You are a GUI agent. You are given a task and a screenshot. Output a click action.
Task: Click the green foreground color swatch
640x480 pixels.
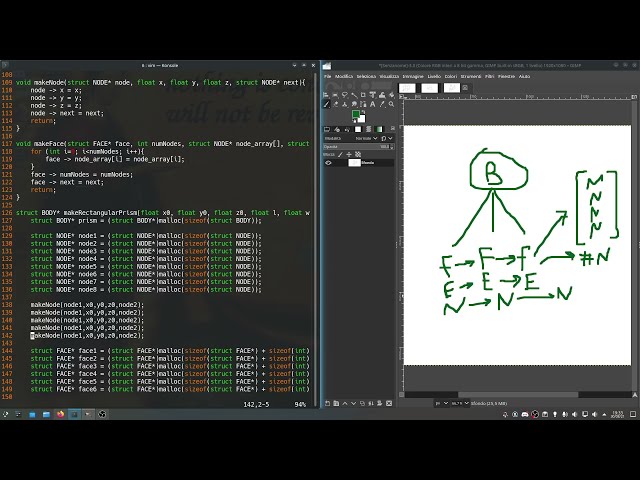pos(356,114)
